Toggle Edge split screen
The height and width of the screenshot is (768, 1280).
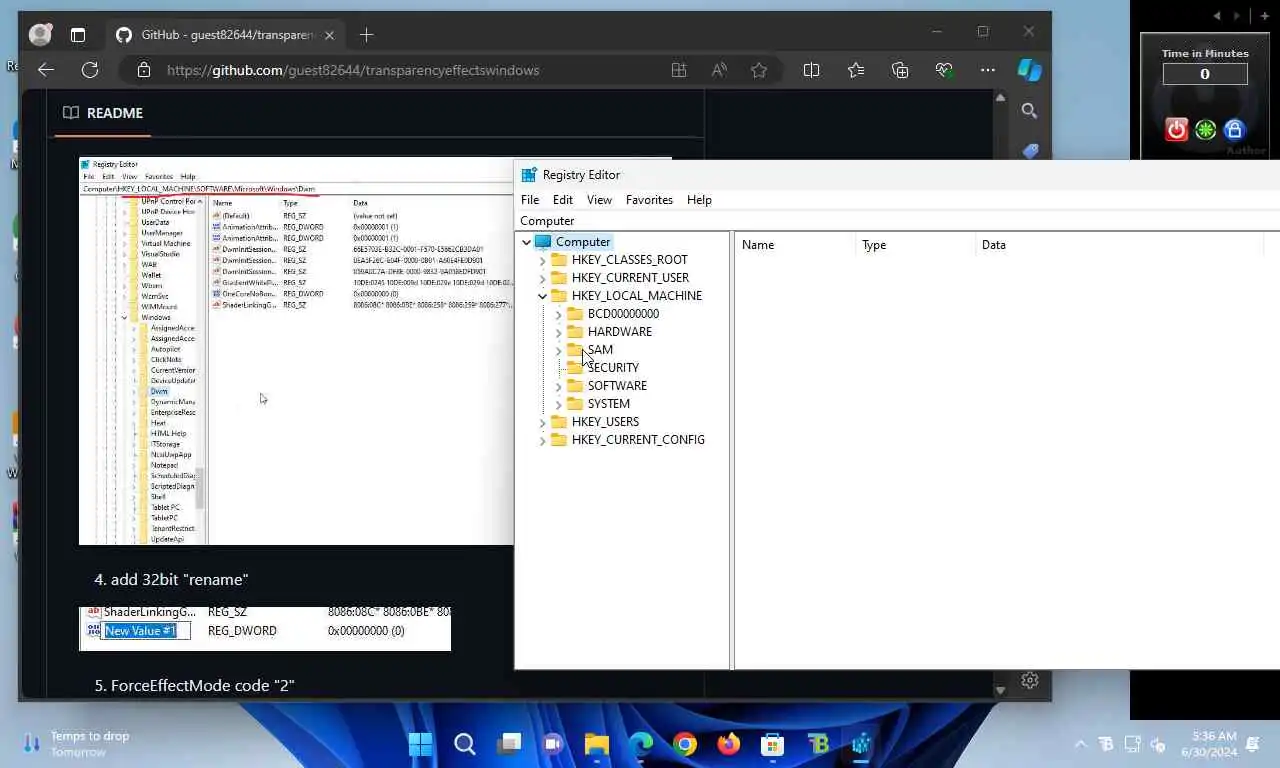tap(811, 70)
